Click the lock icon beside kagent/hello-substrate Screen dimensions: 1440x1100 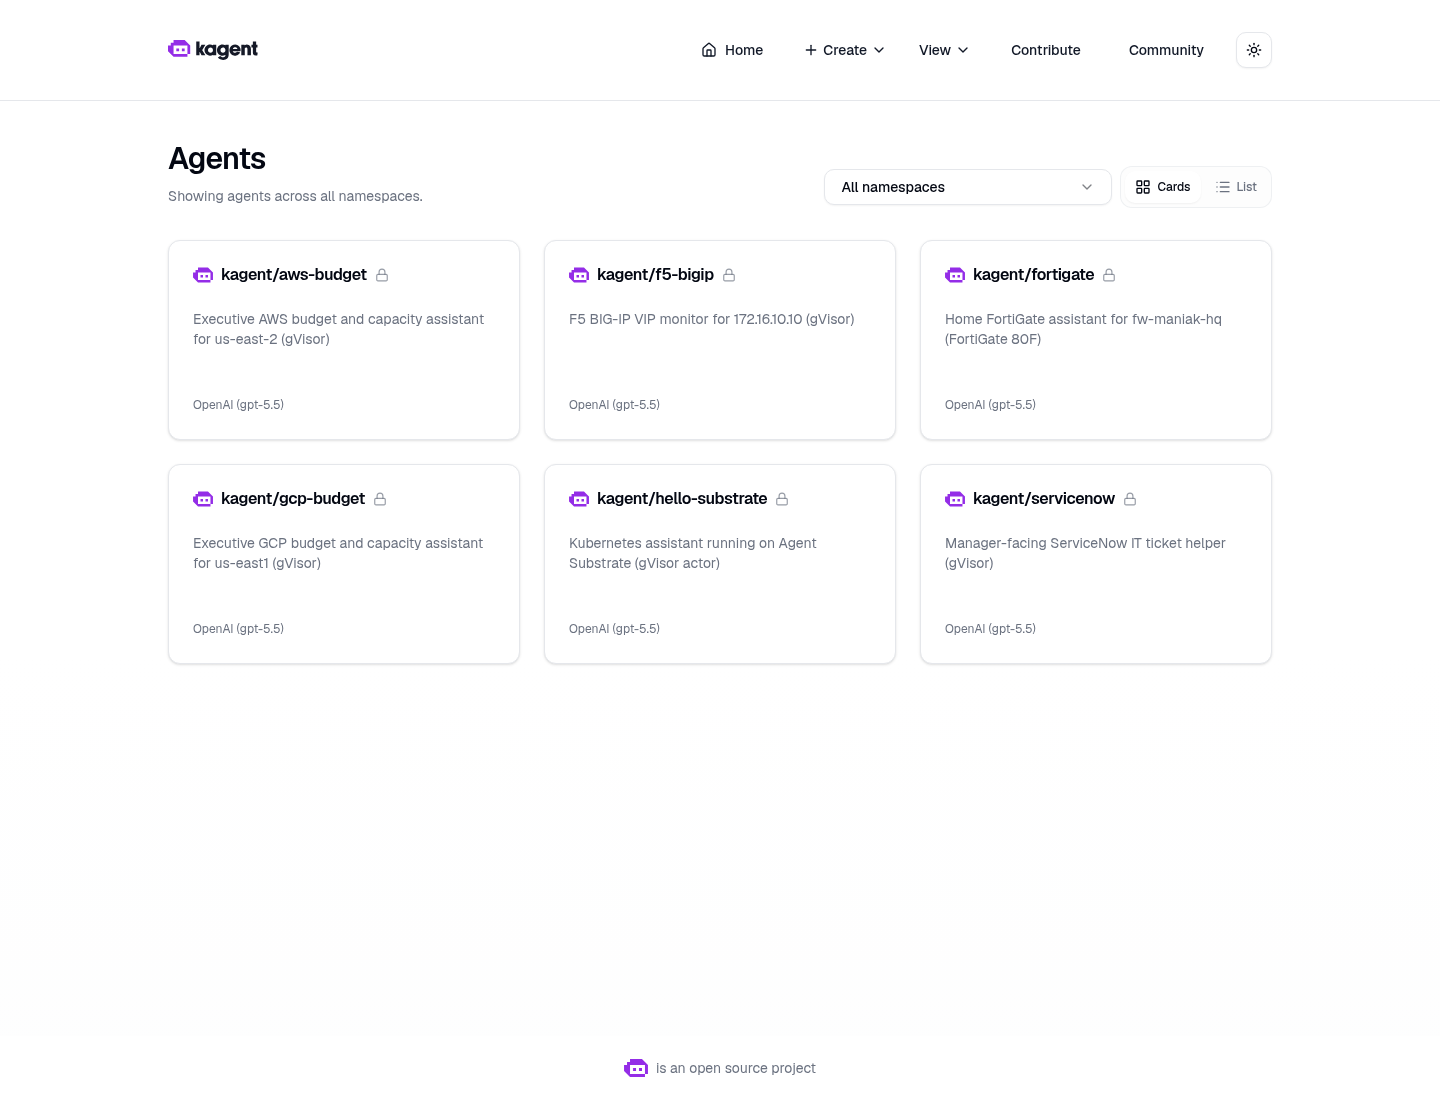(782, 499)
